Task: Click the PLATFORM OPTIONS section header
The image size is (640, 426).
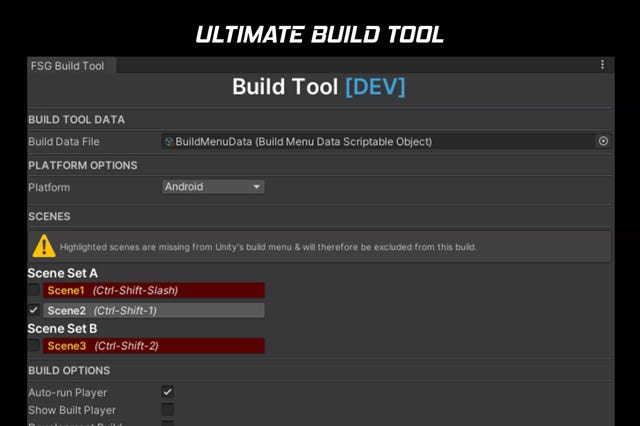Action: 83,165
